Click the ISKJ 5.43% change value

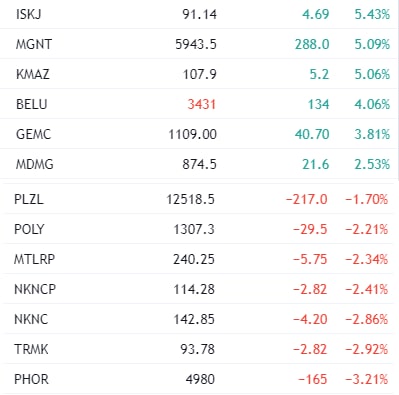click(x=372, y=14)
